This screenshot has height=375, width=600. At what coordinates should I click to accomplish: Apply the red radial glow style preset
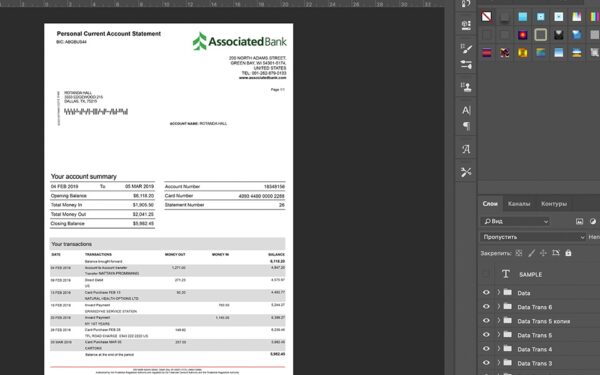pos(522,35)
